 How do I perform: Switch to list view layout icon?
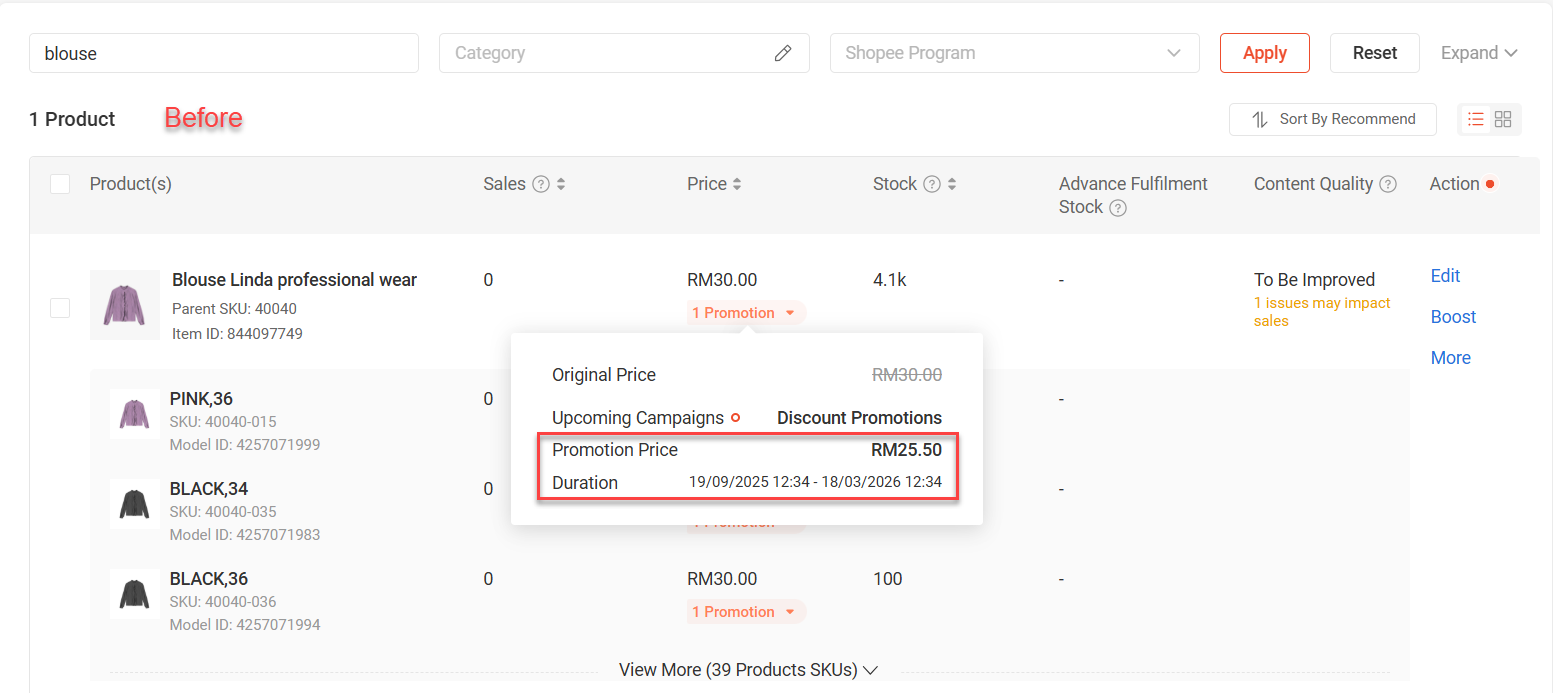pos(1475,119)
